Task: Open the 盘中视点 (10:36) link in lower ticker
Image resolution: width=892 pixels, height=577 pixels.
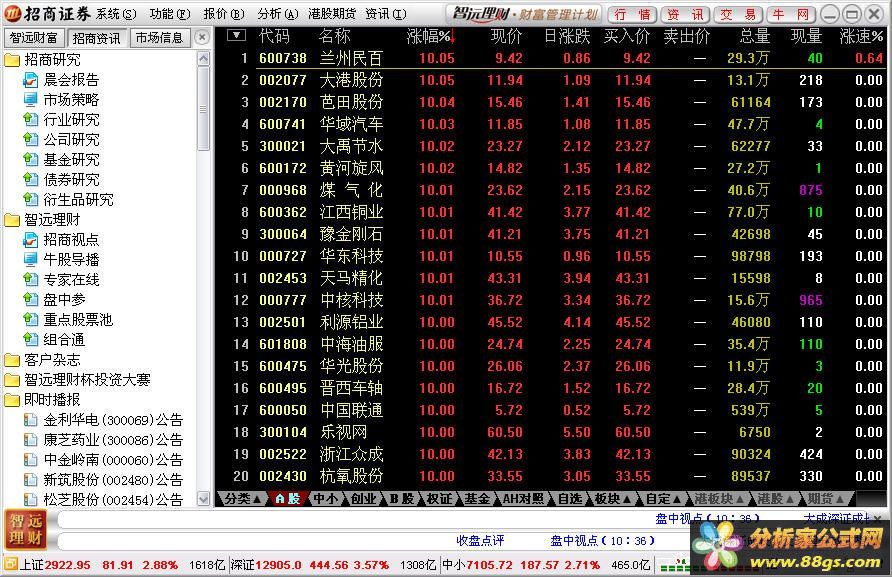Action: [x=602, y=541]
